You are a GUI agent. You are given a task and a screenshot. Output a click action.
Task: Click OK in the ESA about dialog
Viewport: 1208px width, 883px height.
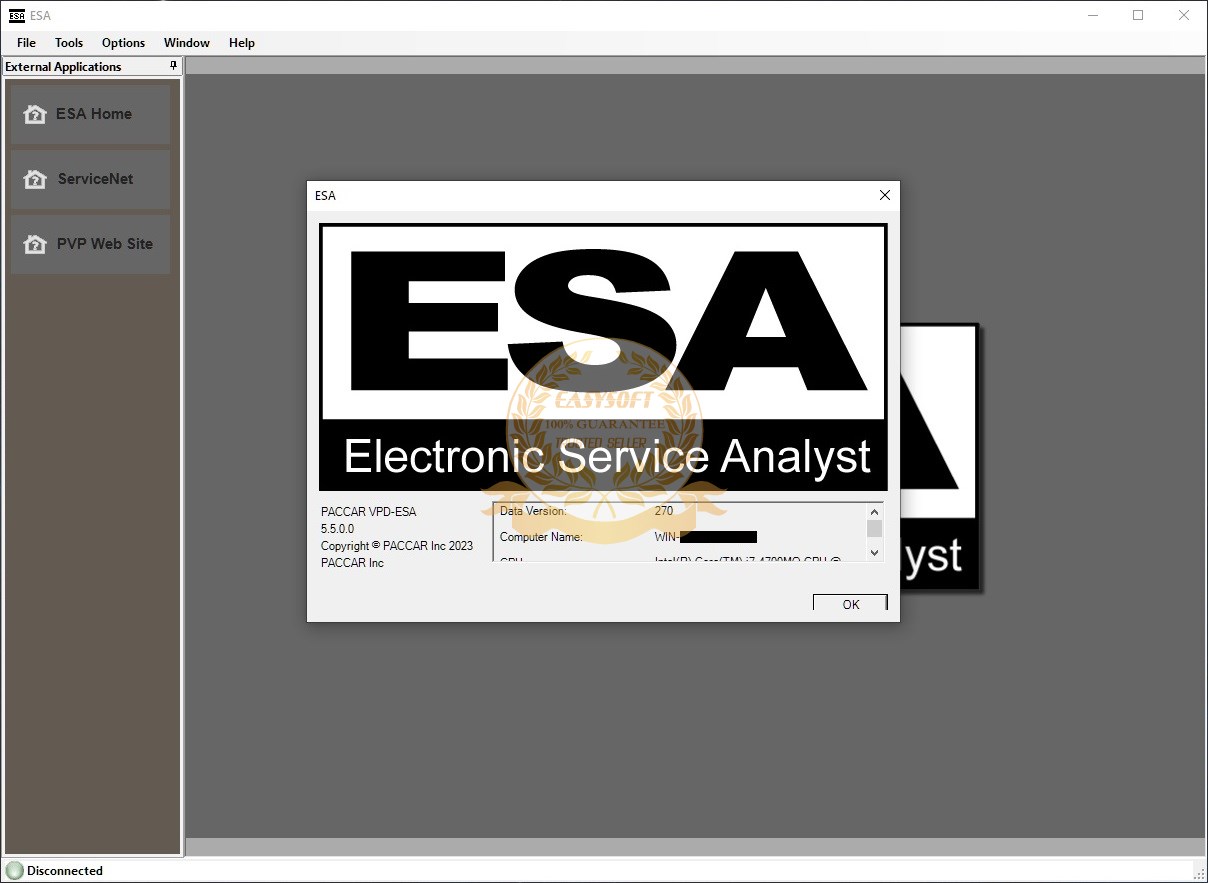[850, 603]
